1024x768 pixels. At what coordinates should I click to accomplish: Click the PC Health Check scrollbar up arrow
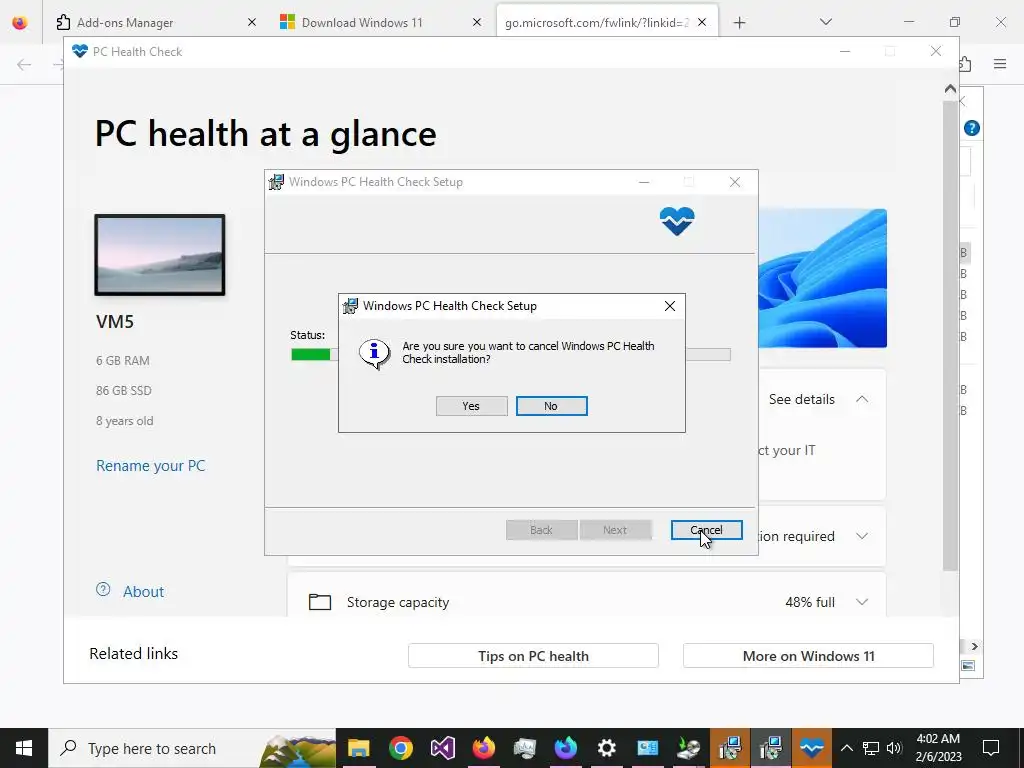tap(950, 89)
